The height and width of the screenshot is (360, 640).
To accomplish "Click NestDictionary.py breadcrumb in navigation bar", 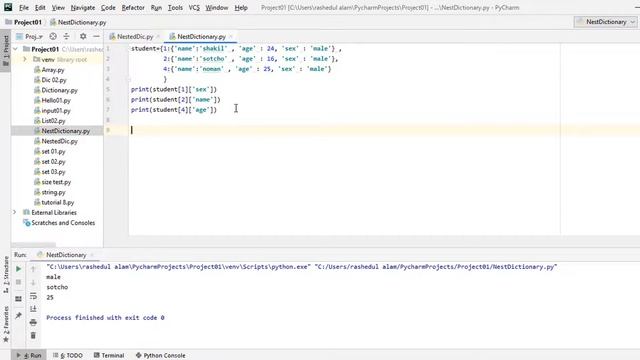I will [x=78, y=22].
